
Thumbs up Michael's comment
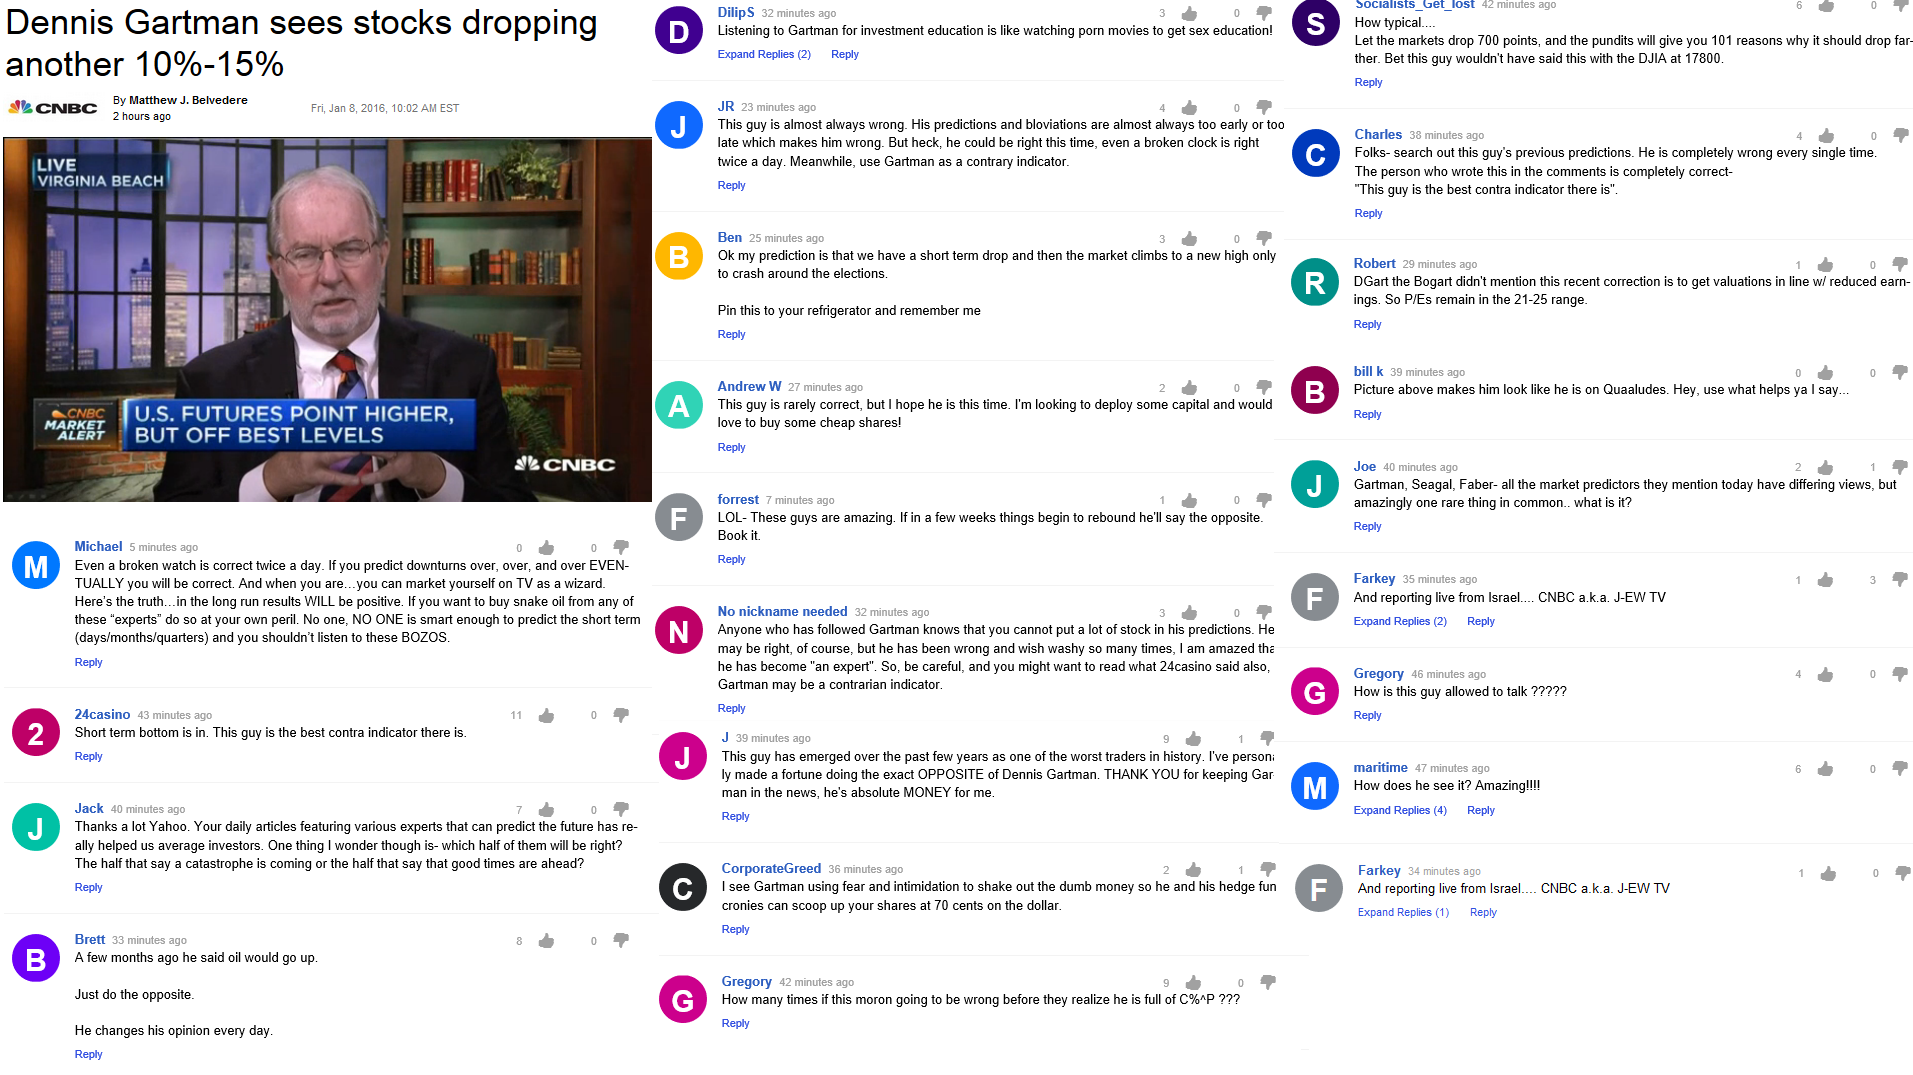[546, 547]
